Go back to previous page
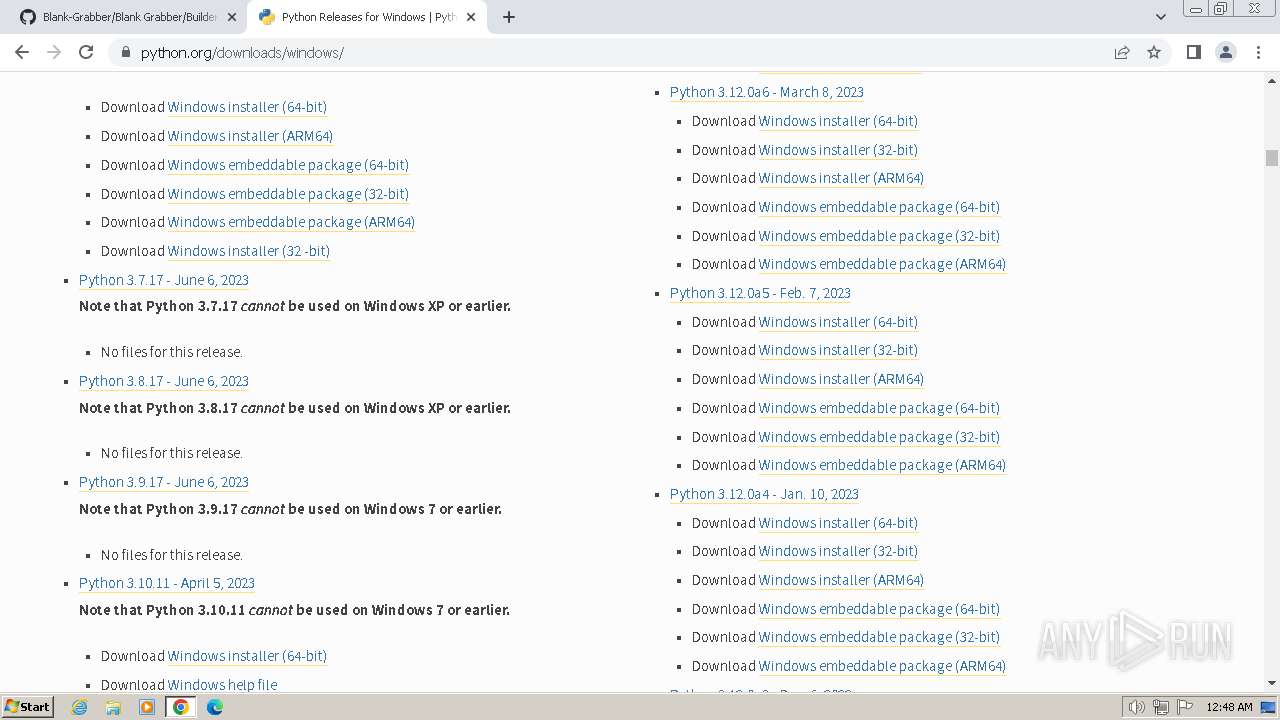This screenshot has height=720, width=1280. [x=22, y=52]
